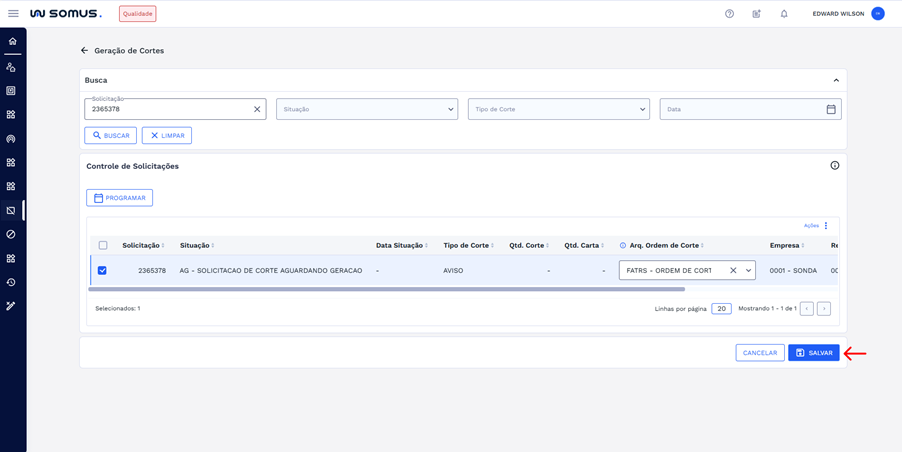This screenshot has width=902, height=452.
Task: Open the history clock icon in the sidebar
Action: click(11, 282)
